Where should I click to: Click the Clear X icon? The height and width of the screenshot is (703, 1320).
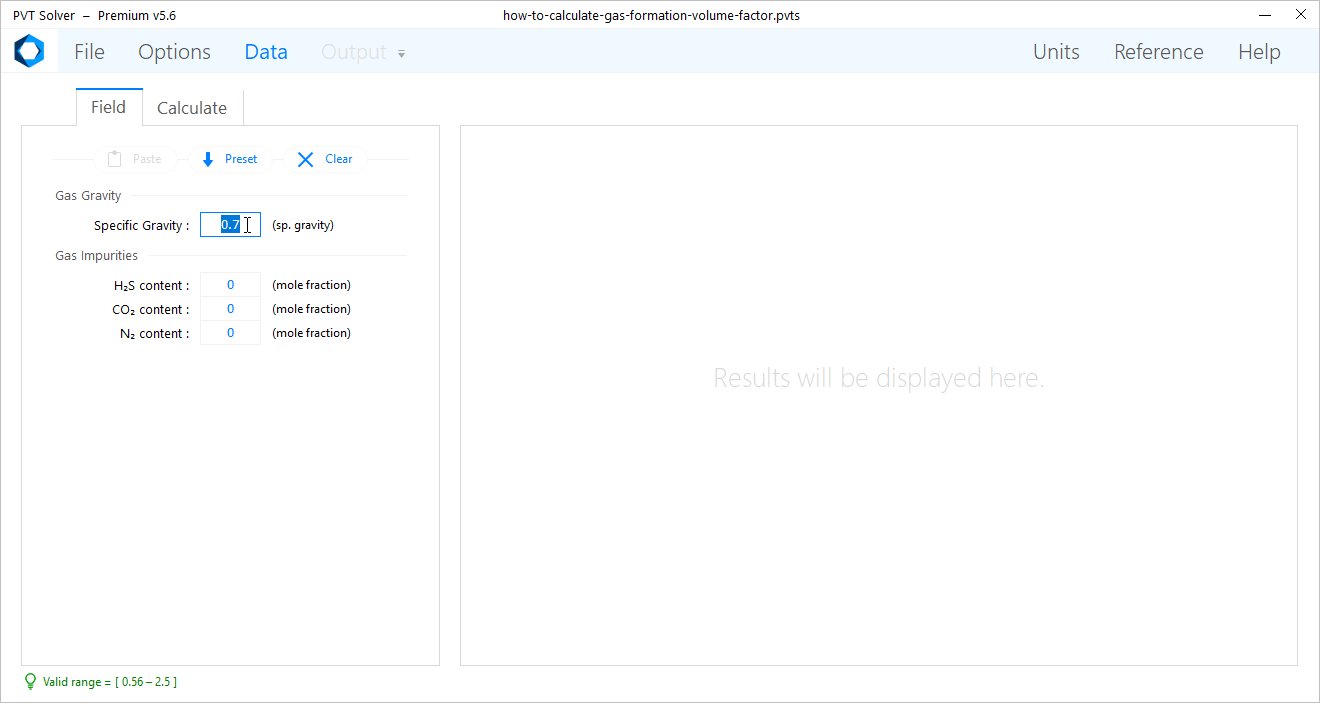[306, 159]
